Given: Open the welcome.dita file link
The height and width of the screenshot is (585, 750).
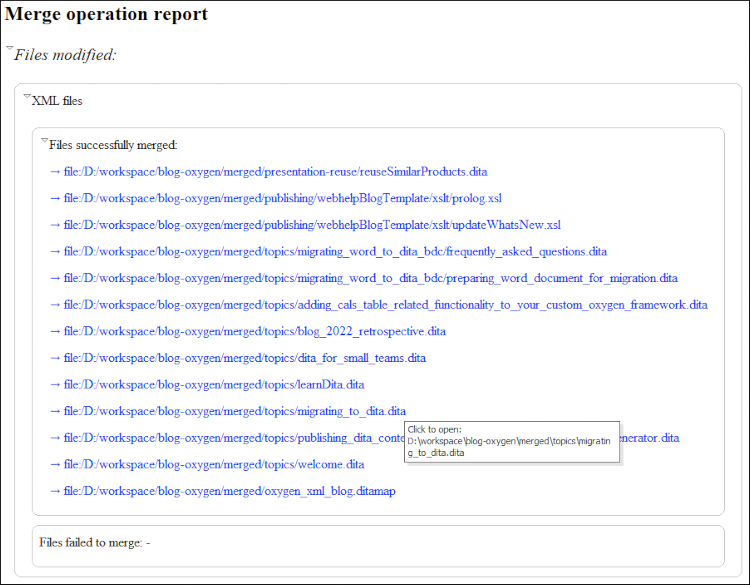Looking at the screenshot, I should click(x=213, y=464).
